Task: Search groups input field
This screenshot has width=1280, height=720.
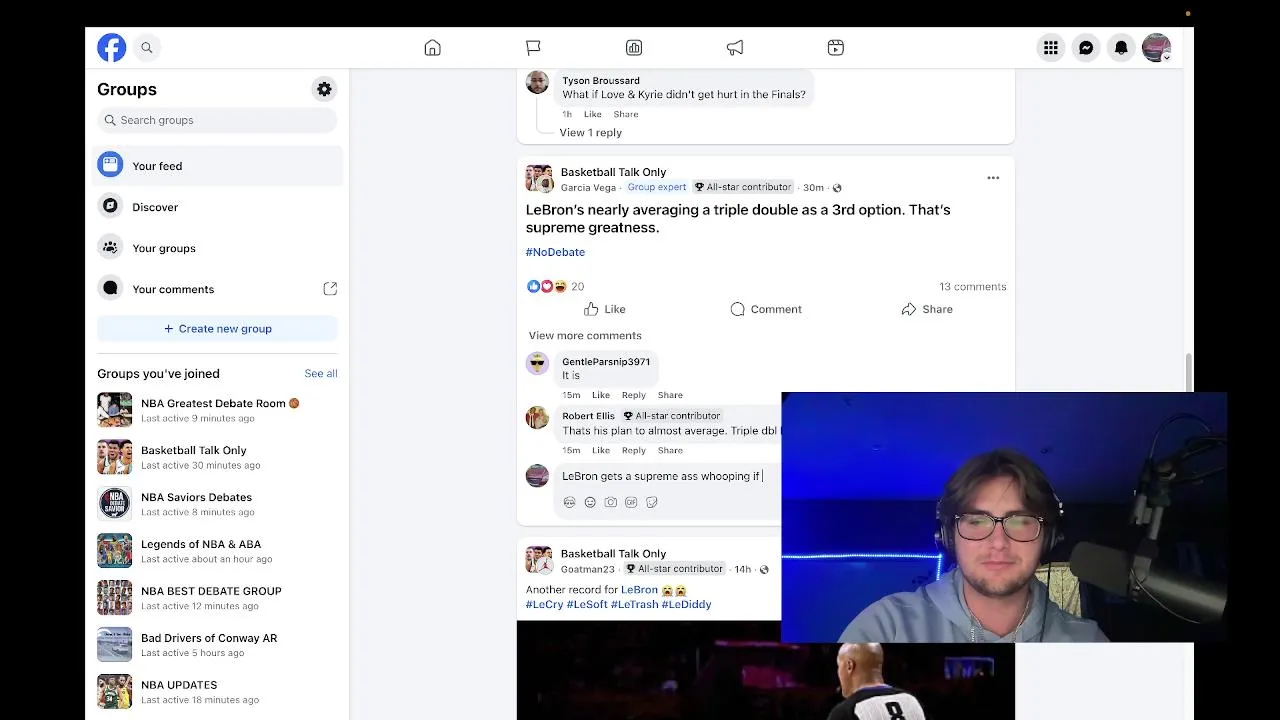Action: click(217, 120)
